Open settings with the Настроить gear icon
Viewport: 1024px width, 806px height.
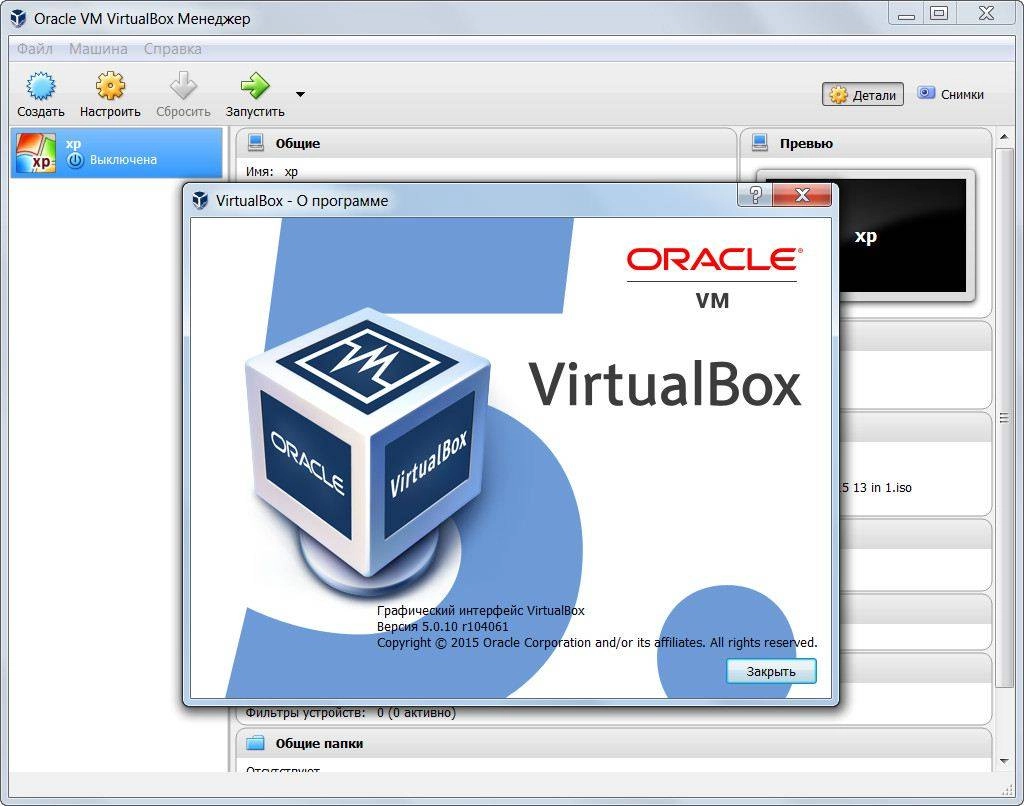pos(110,86)
